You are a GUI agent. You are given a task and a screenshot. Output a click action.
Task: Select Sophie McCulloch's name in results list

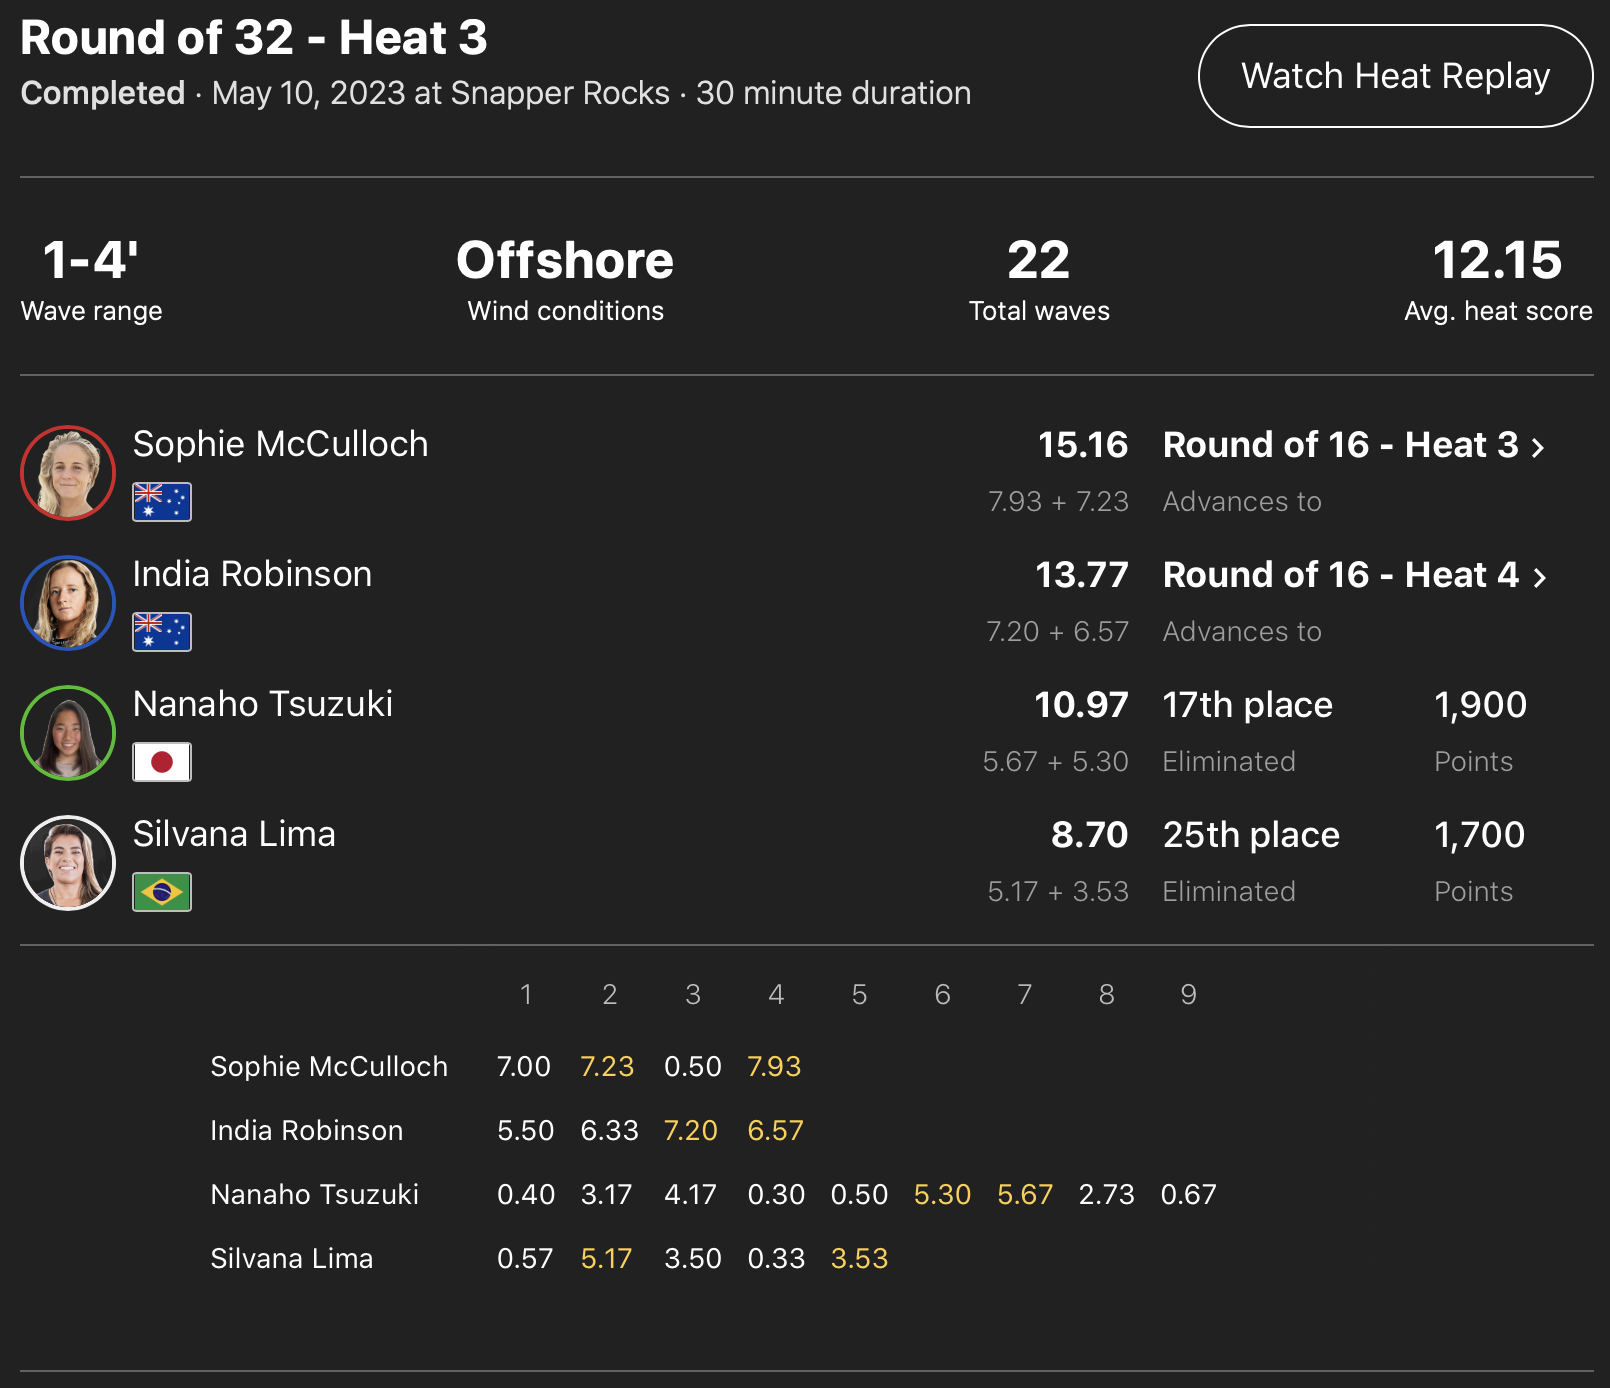tap(280, 444)
